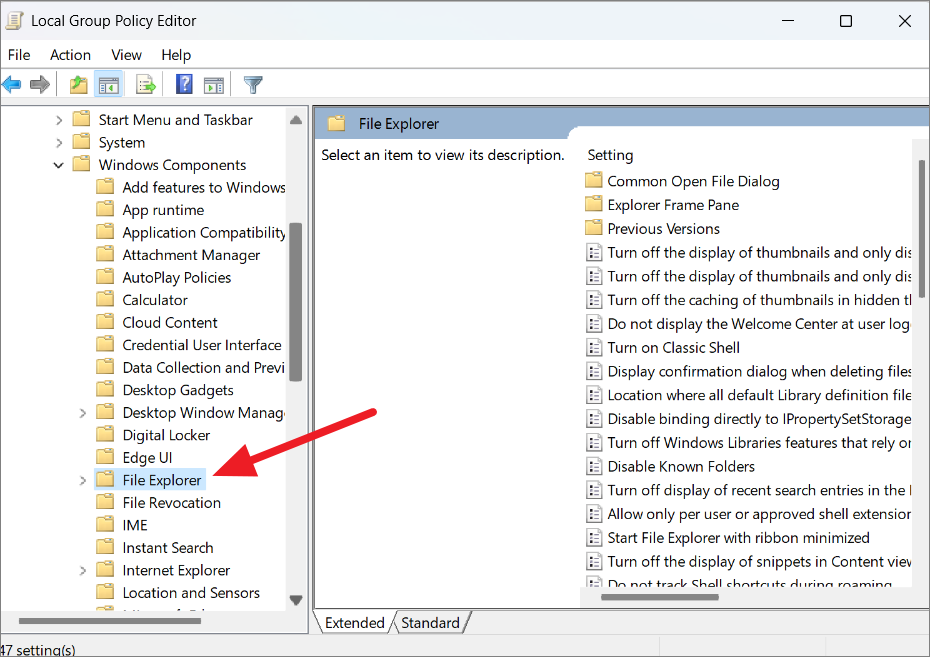The image size is (930, 657).
Task: Select Desktop Gadgets in the tree
Action: tap(178, 390)
